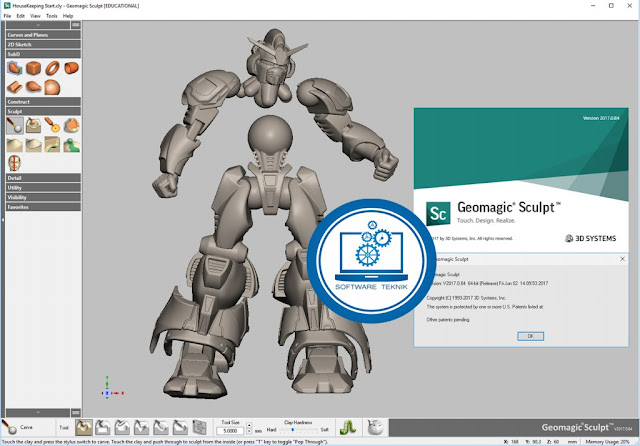640x446 pixels.
Task: Click the Geomagic Sculpt branding in bottom bar
Action: click(x=587, y=427)
